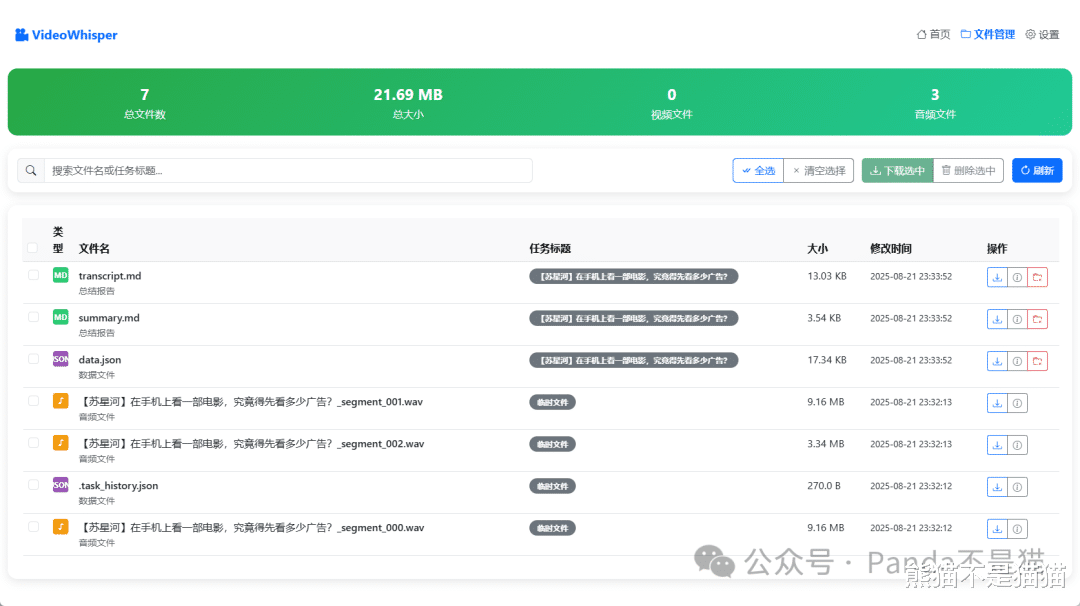This screenshot has height=606, width=1080.
Task: Delete the summary.md file
Action: (1037, 320)
